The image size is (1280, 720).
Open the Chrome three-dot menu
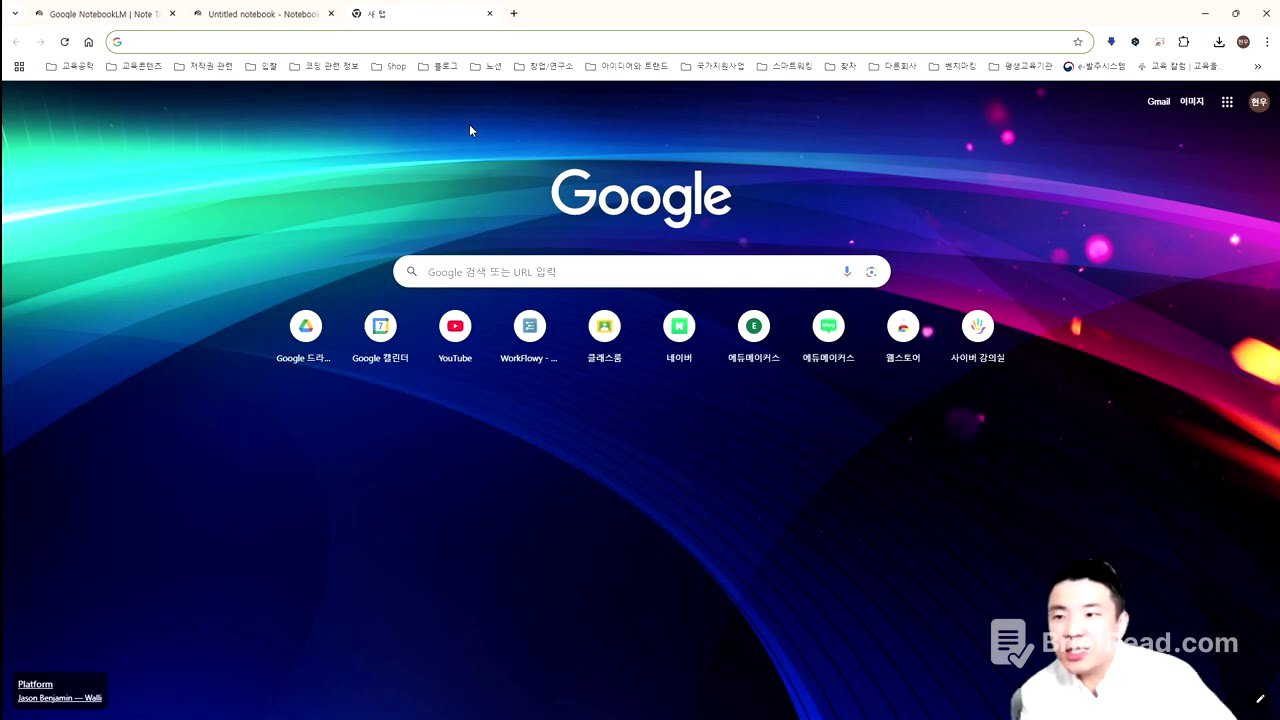pyautogui.click(x=1267, y=42)
